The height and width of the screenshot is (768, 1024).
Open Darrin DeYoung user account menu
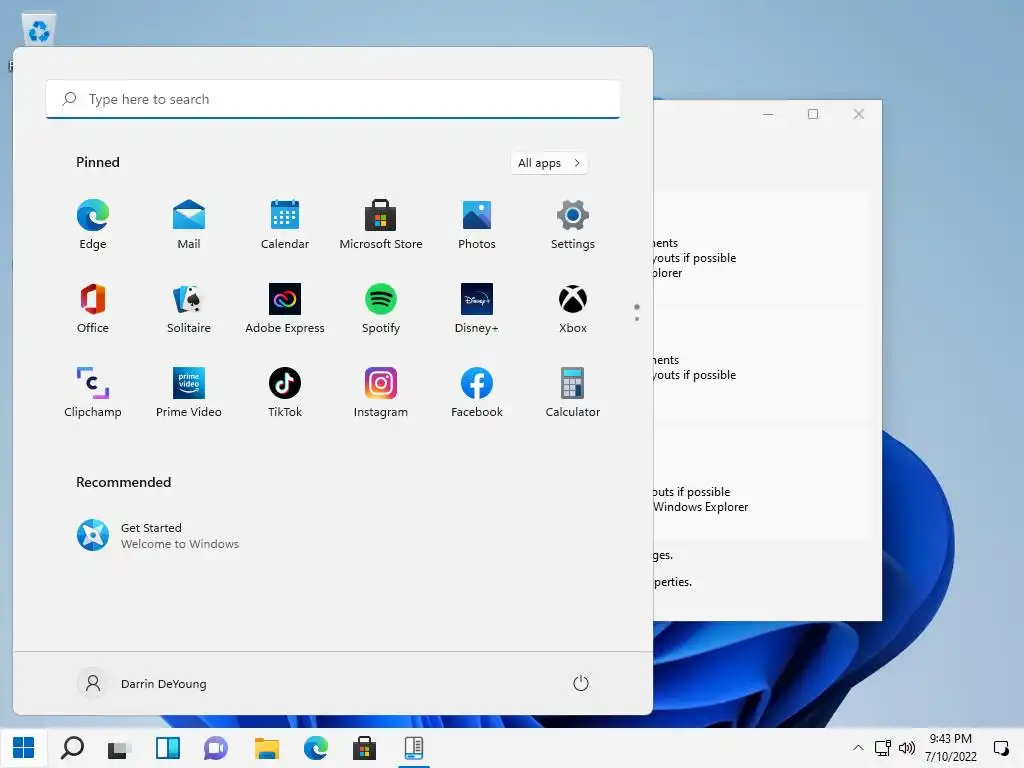[x=142, y=684]
